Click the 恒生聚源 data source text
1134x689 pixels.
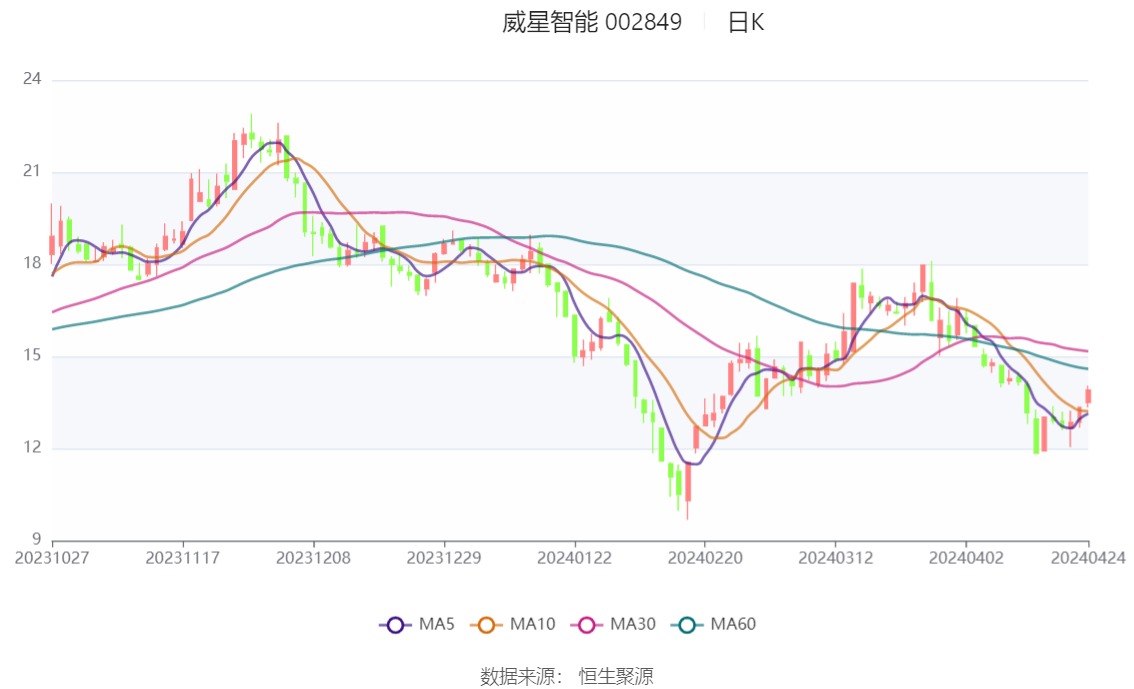tap(616, 677)
